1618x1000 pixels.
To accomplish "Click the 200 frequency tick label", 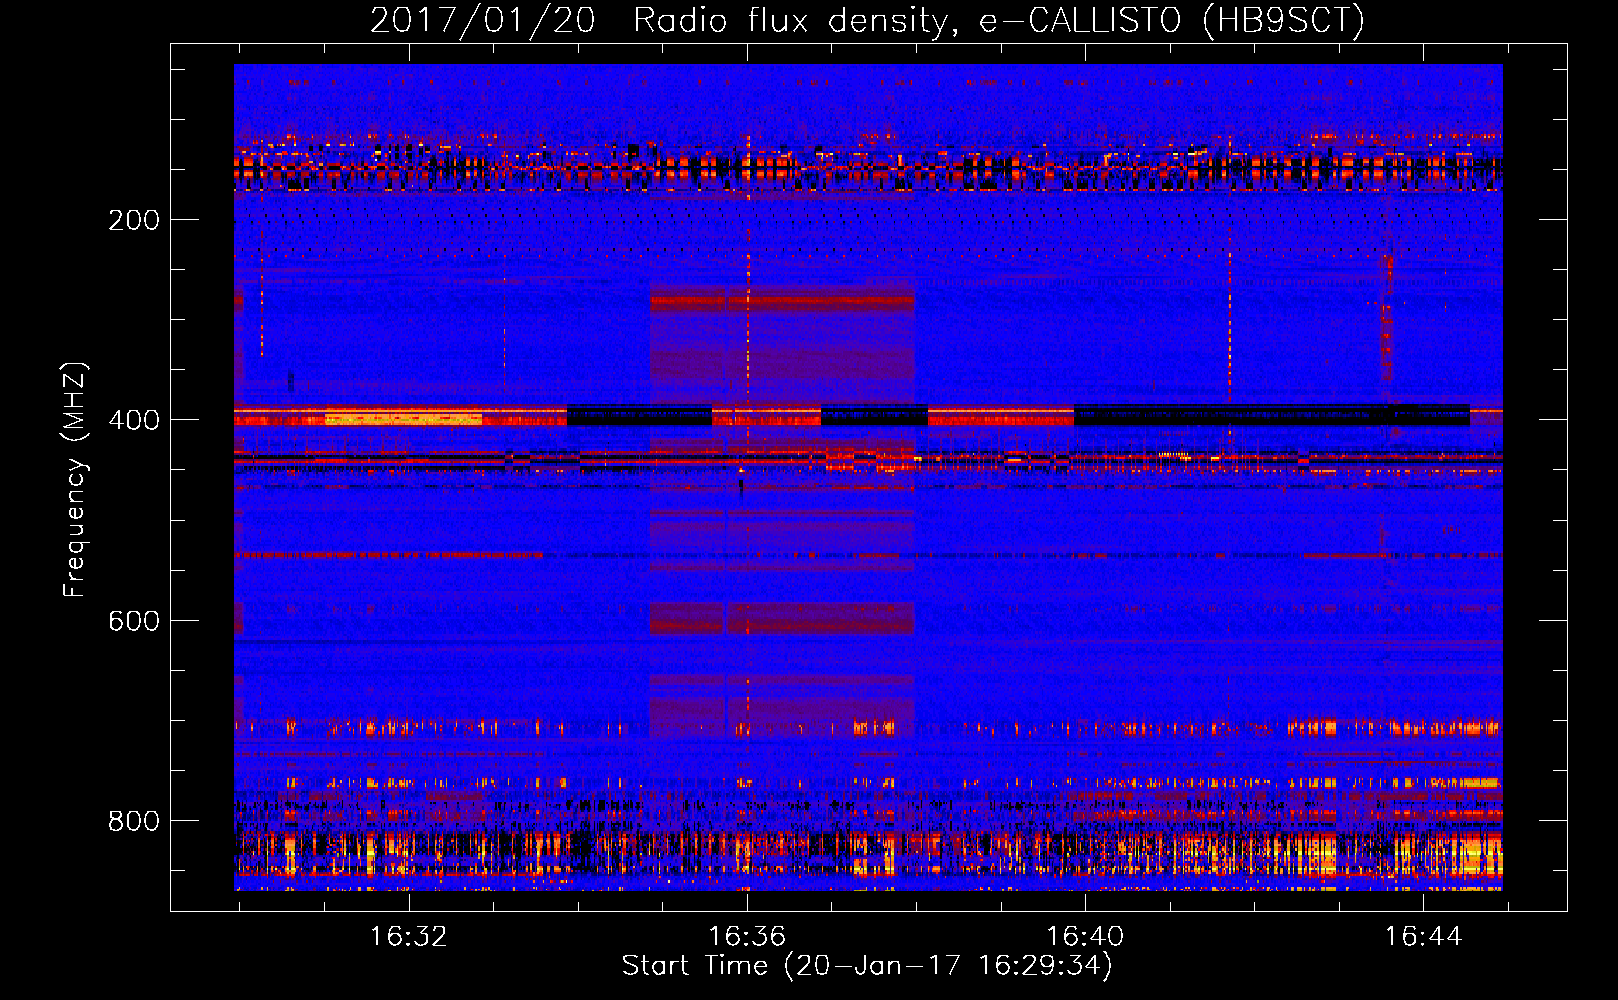I will (134, 220).
